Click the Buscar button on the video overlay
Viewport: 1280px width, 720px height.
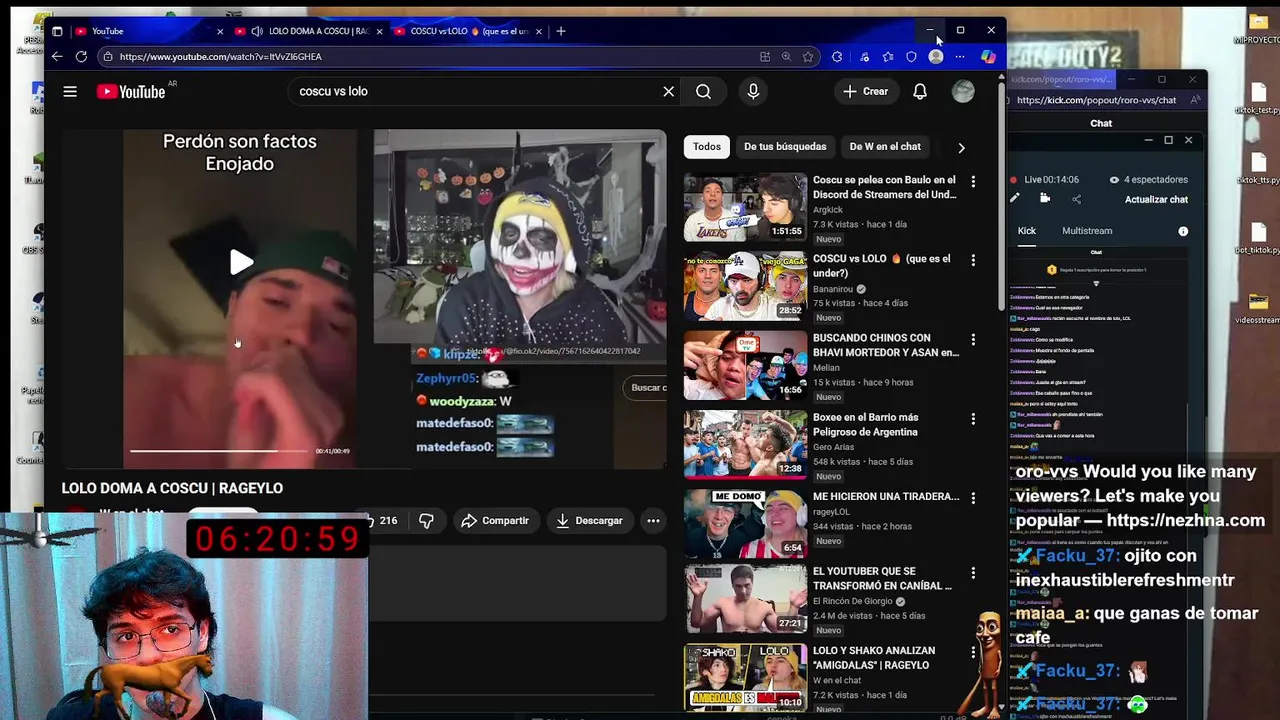coord(646,387)
